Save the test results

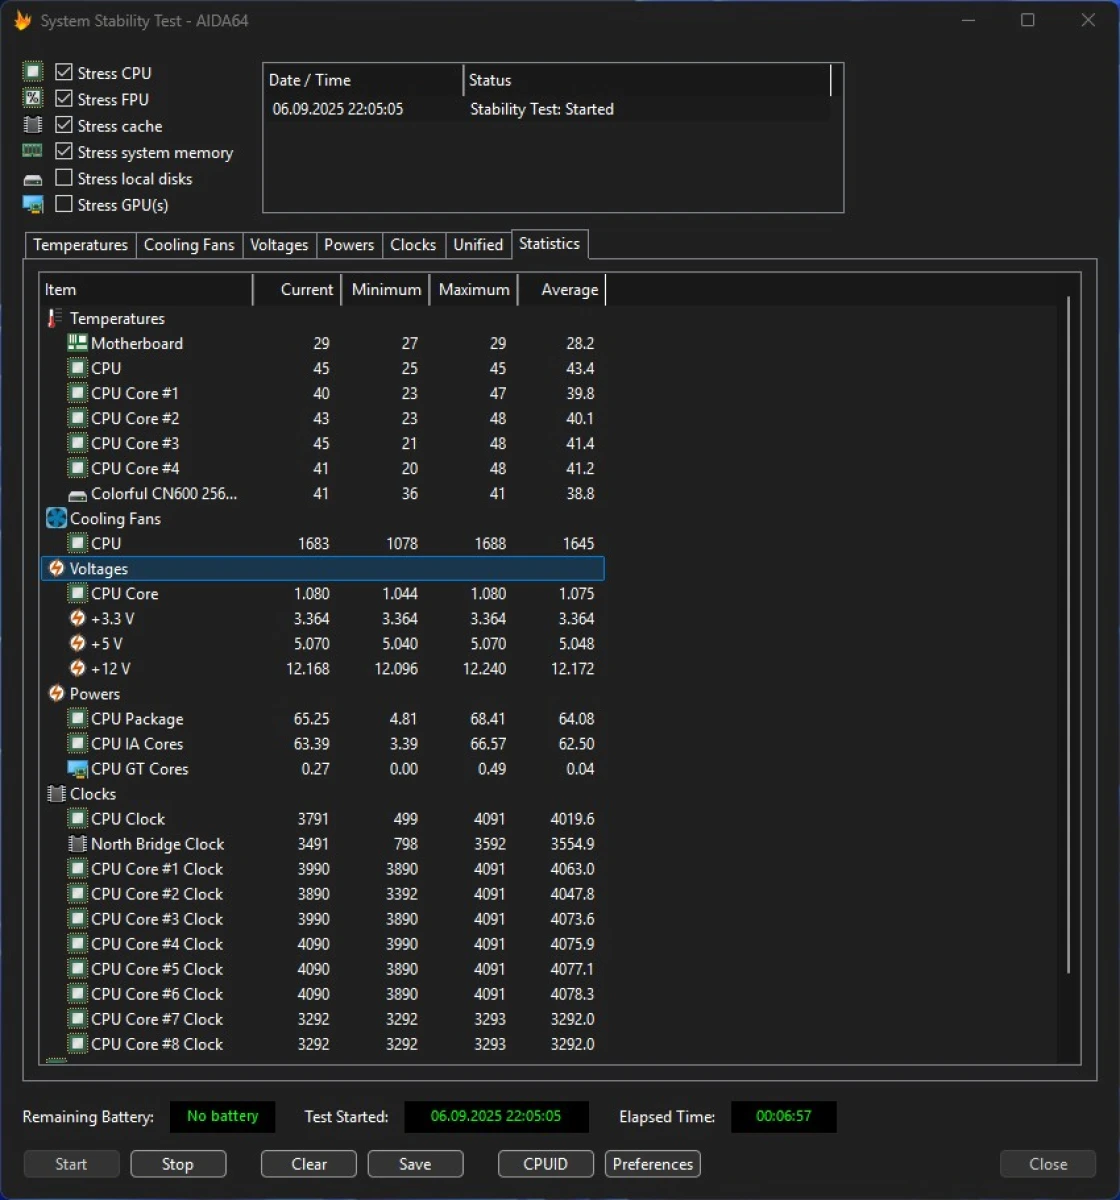(x=415, y=1164)
